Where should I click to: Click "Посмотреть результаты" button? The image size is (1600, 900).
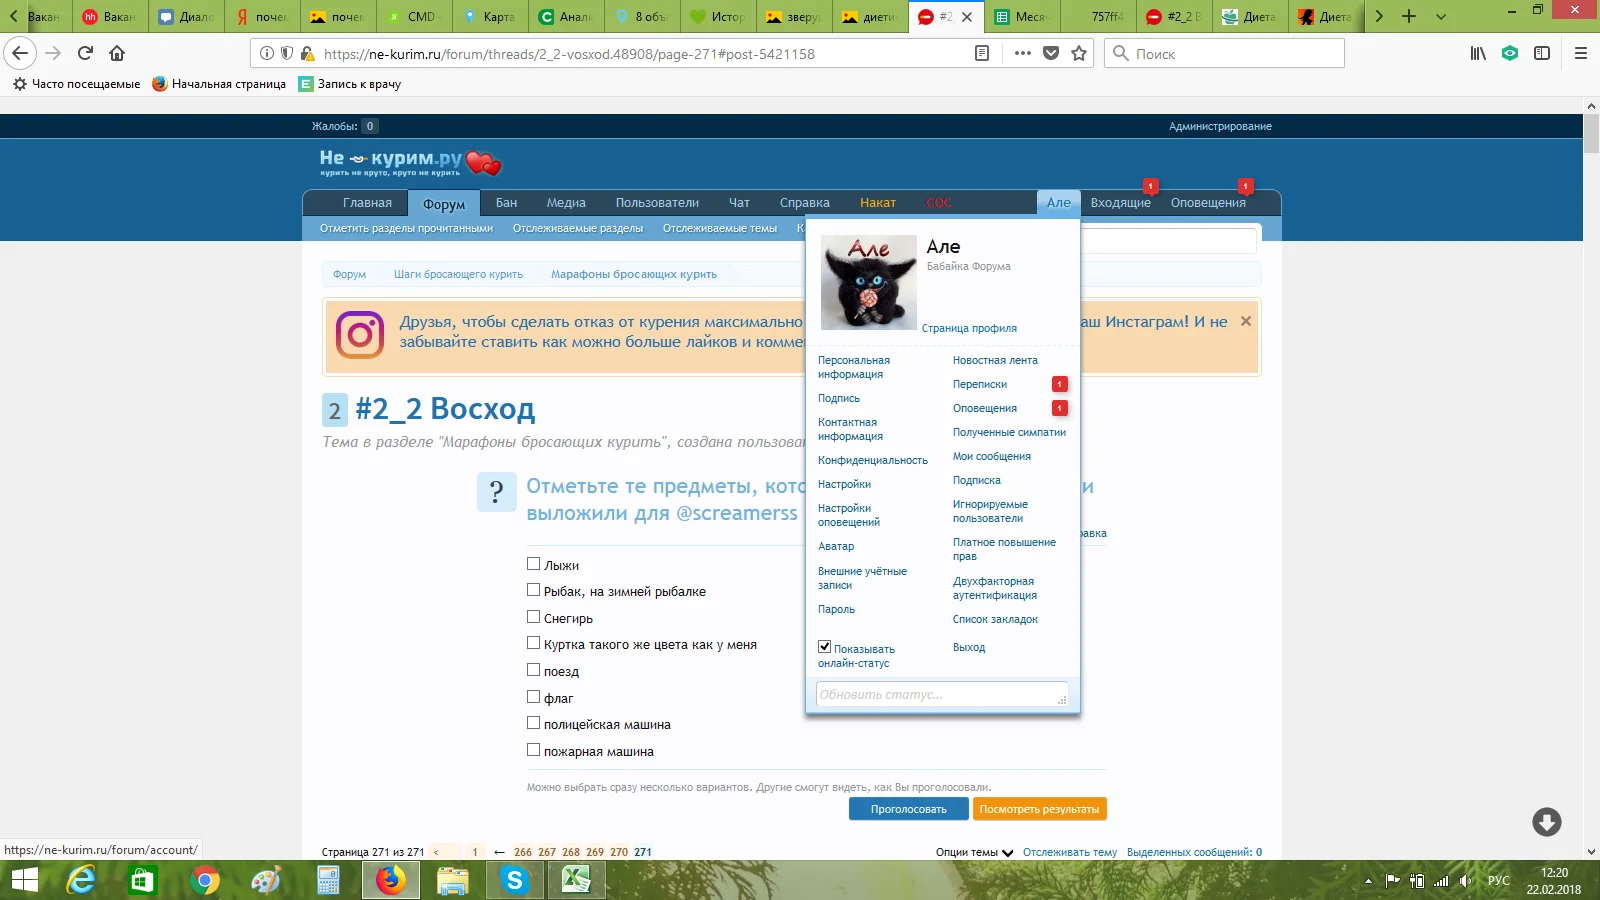1039,809
